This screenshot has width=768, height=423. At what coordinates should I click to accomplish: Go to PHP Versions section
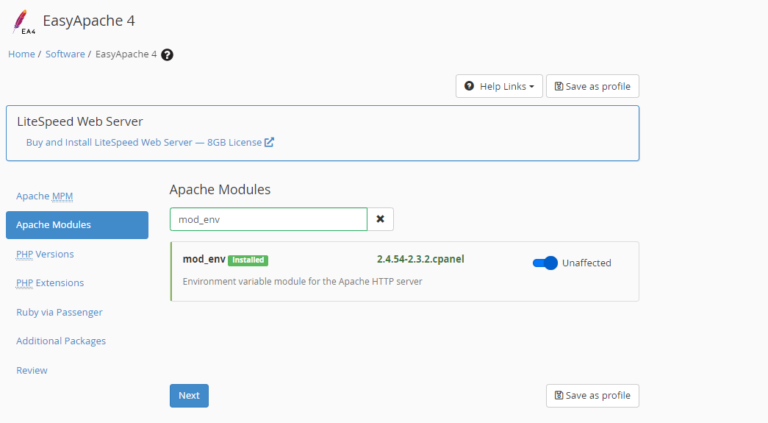click(45, 254)
